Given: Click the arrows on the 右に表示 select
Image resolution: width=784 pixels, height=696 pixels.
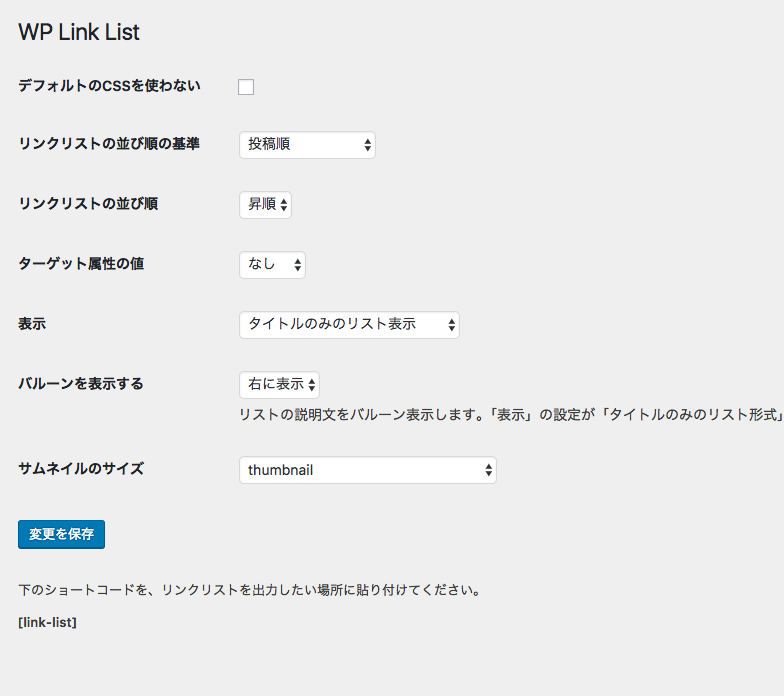Looking at the screenshot, I should tap(312, 385).
